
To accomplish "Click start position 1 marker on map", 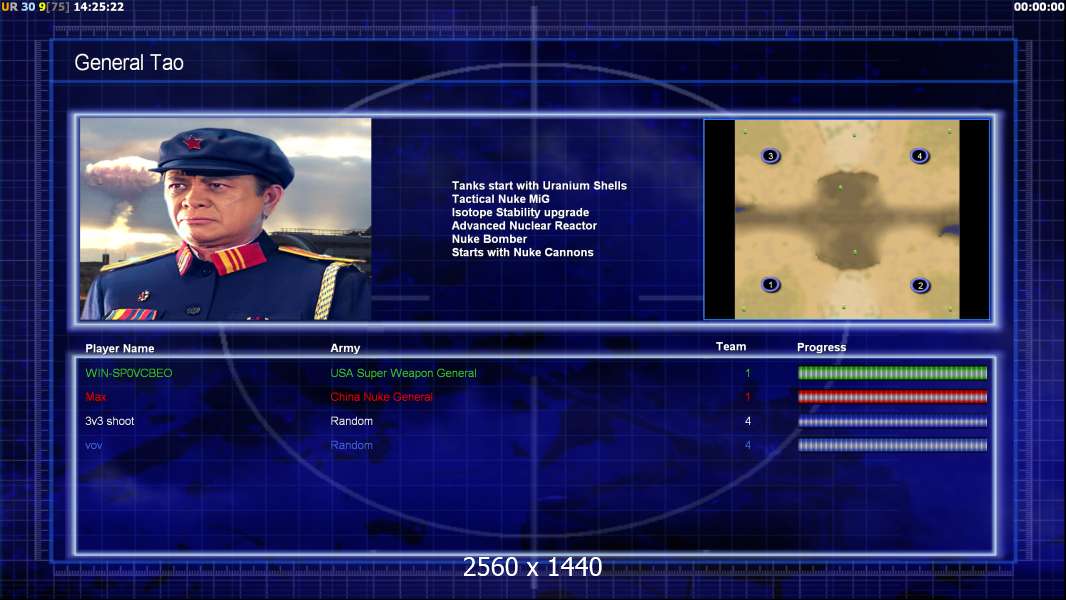I will coord(770,285).
